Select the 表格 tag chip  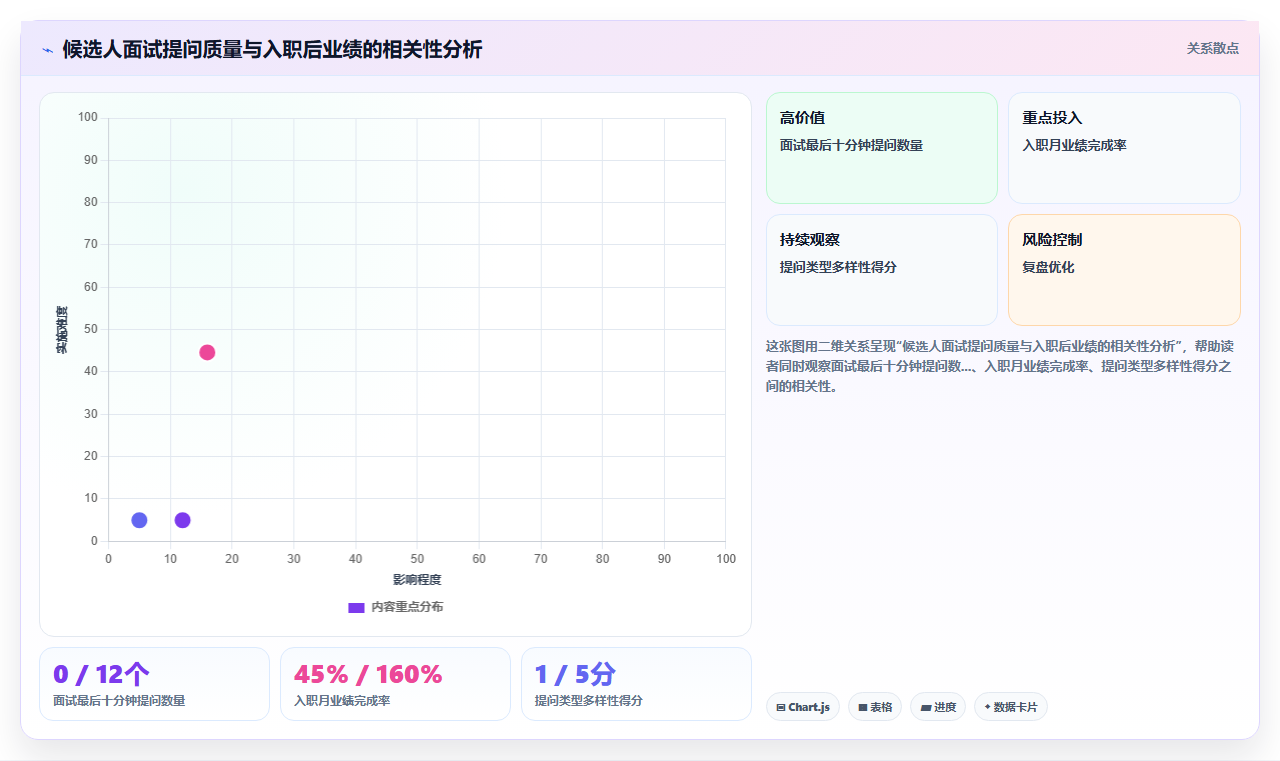click(x=875, y=707)
